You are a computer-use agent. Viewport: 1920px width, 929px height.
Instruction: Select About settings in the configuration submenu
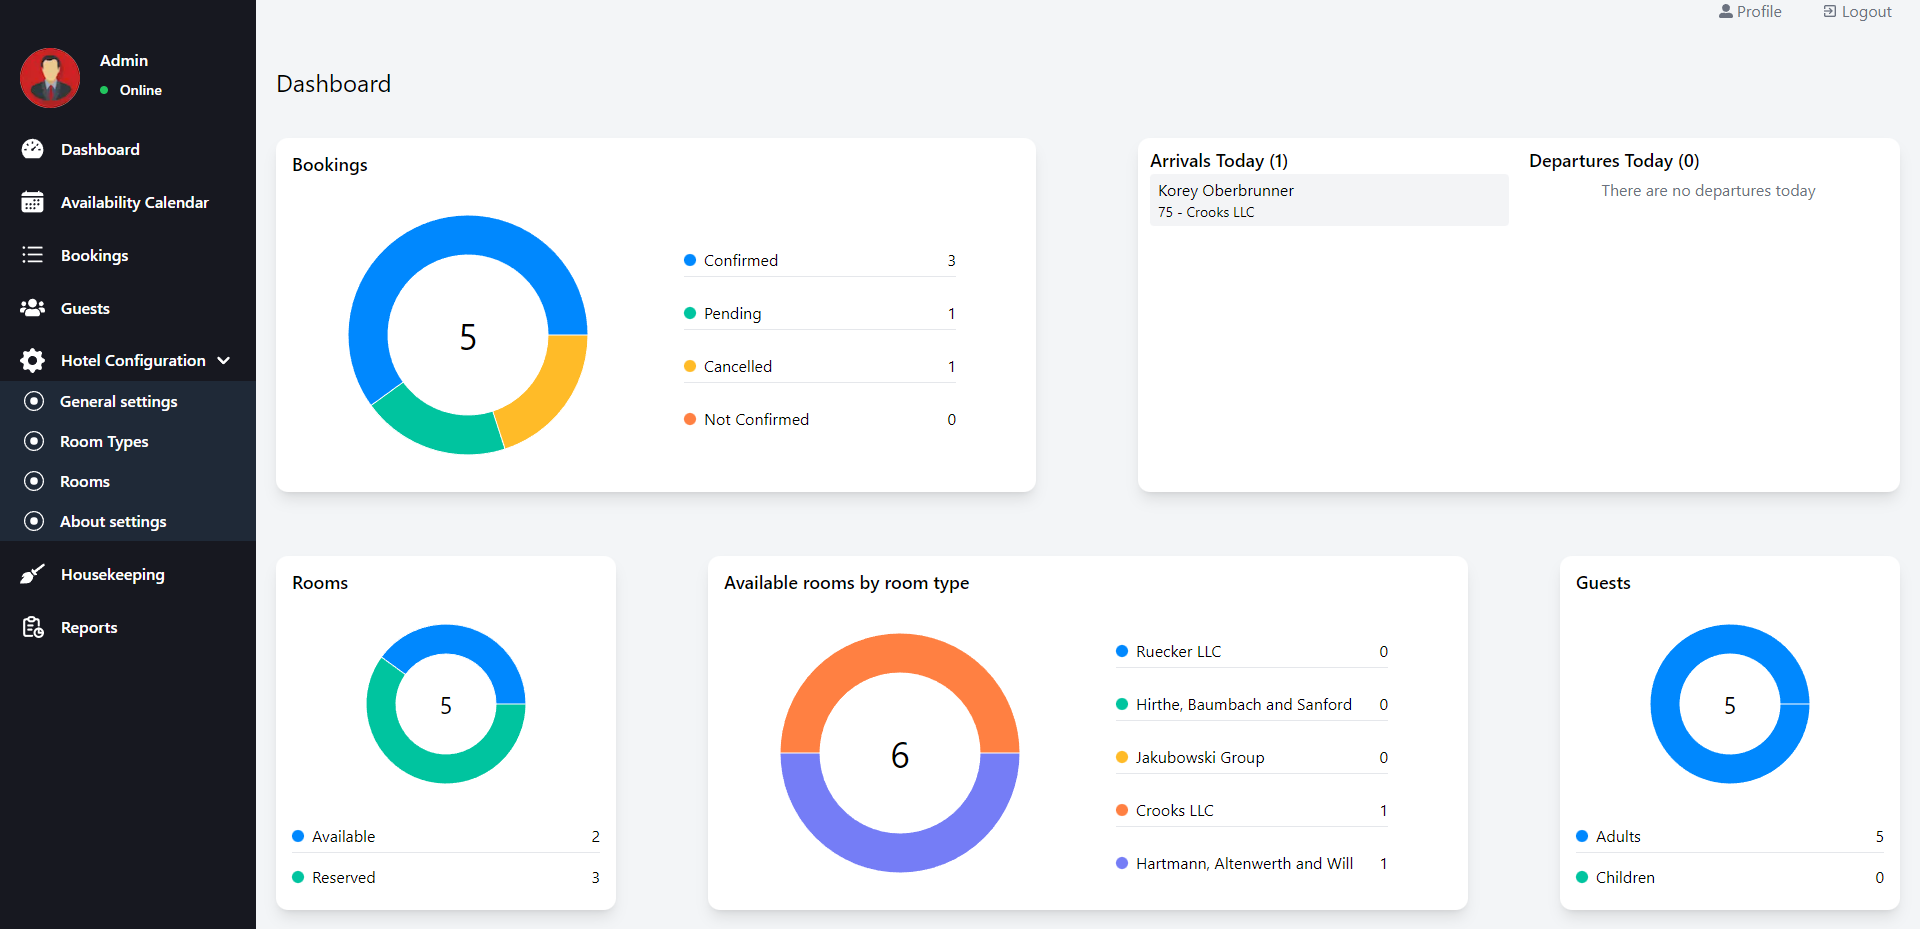coord(112,521)
